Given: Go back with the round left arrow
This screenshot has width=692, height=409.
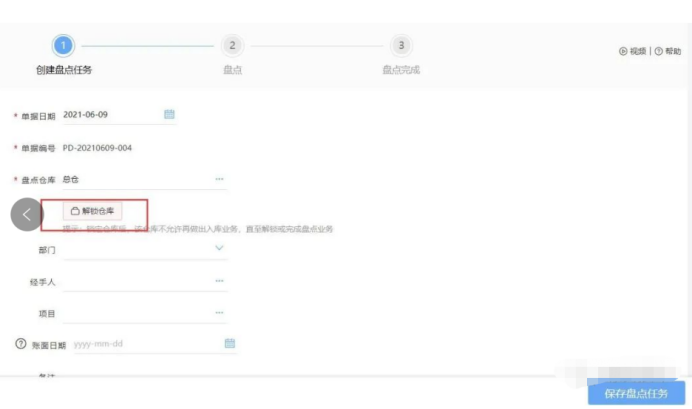Looking at the screenshot, I should (x=27, y=214).
